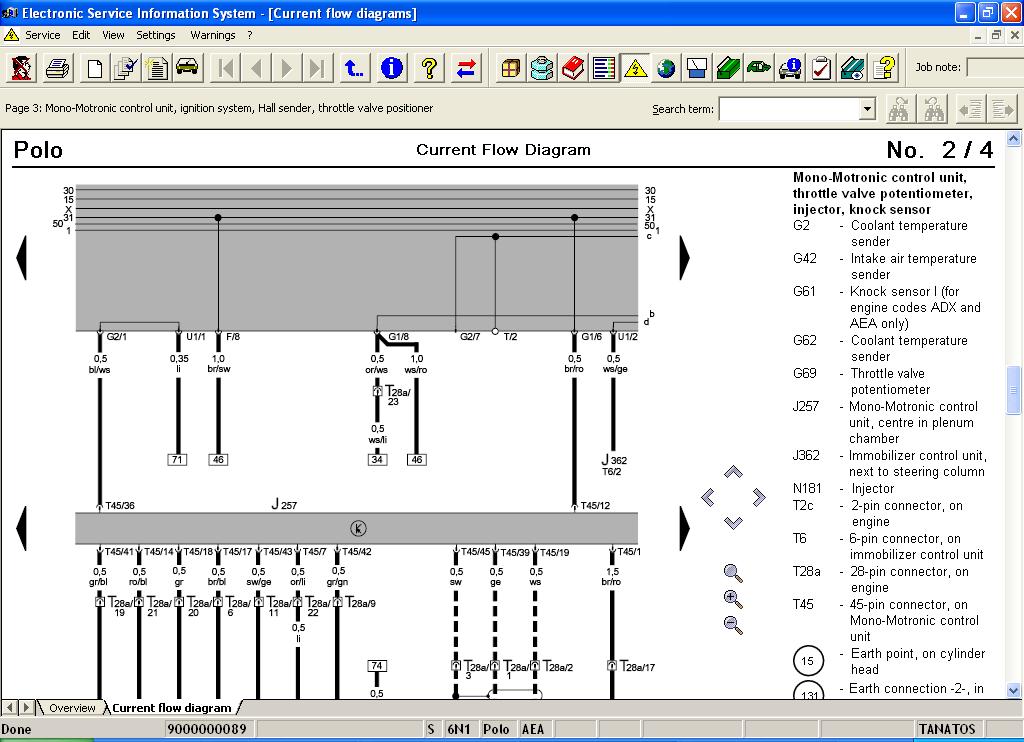Open the blue info circle icon
Viewport: 1024px width, 742px height.
pos(392,68)
